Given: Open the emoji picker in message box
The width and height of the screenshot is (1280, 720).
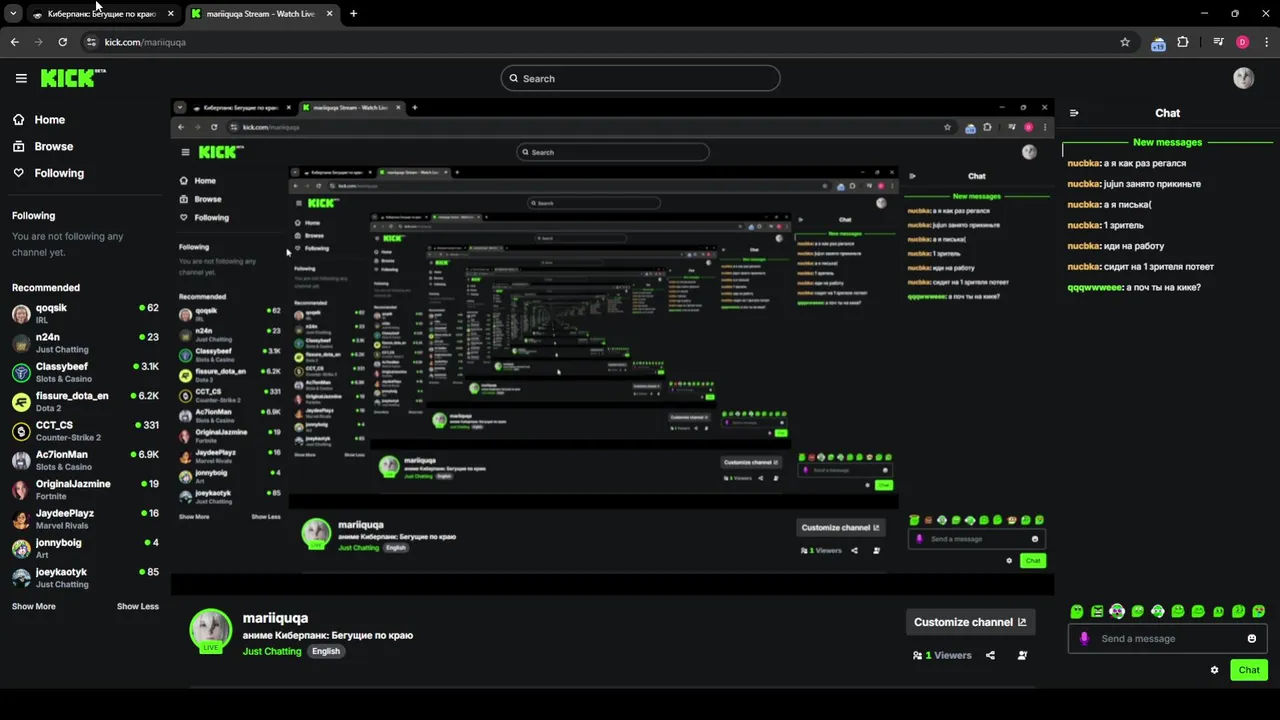Looking at the screenshot, I should (x=1251, y=638).
